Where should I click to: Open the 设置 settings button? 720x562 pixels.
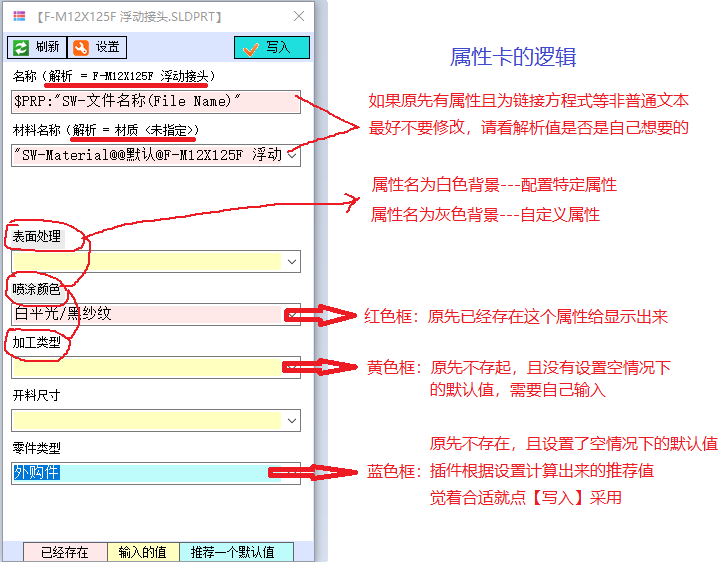point(97,47)
